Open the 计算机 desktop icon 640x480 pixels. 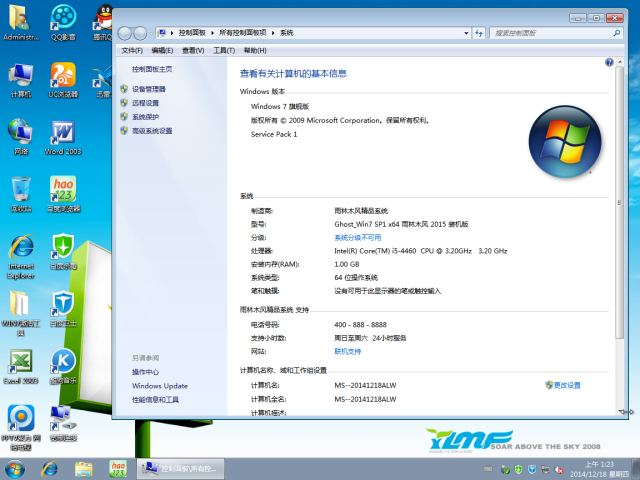click(x=20, y=80)
